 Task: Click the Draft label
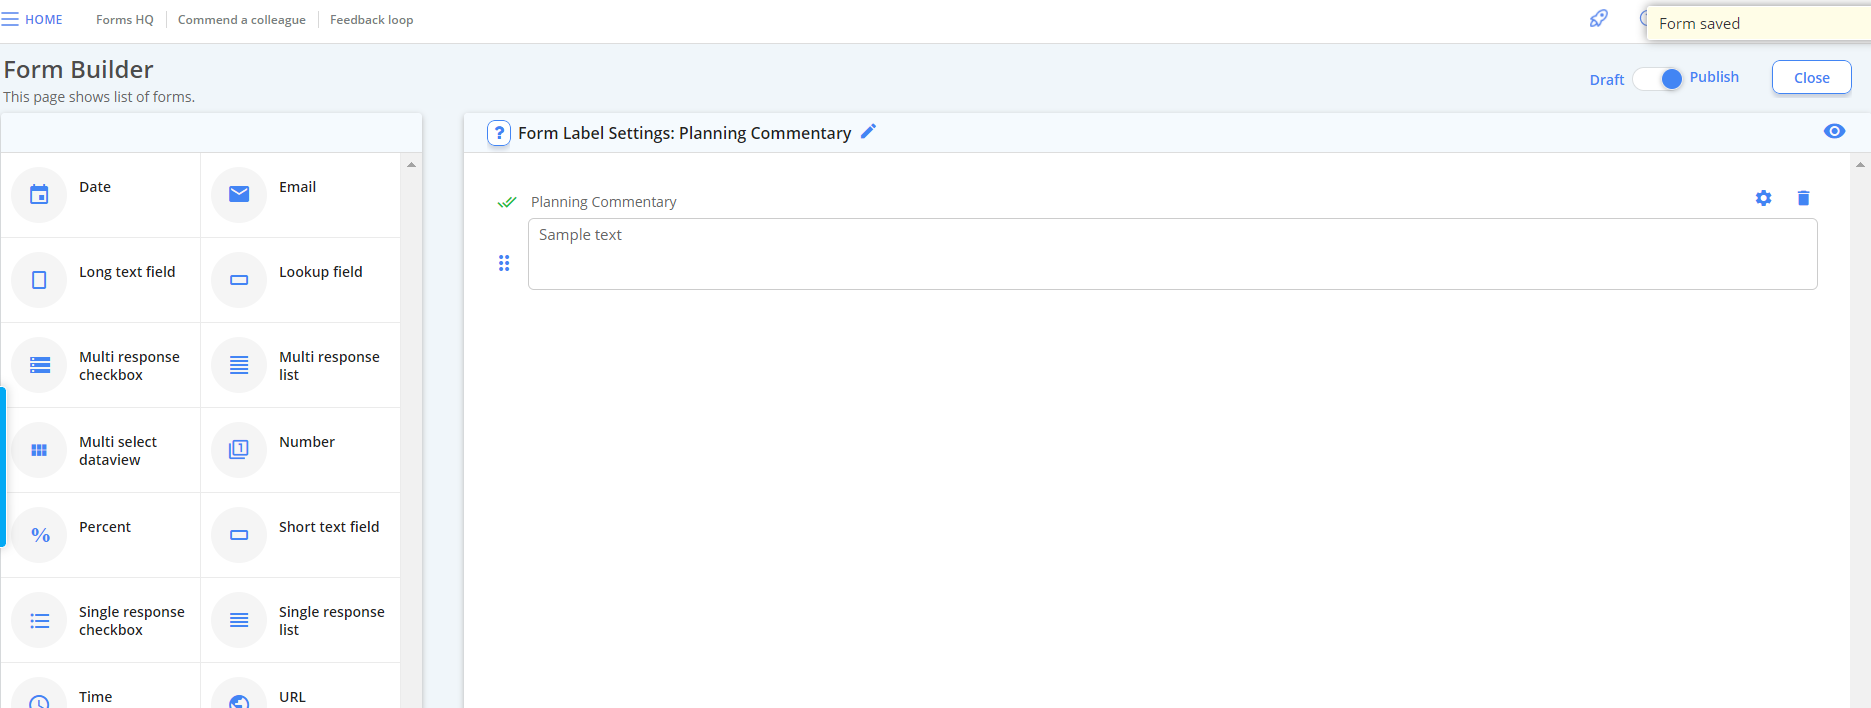[x=1607, y=80]
